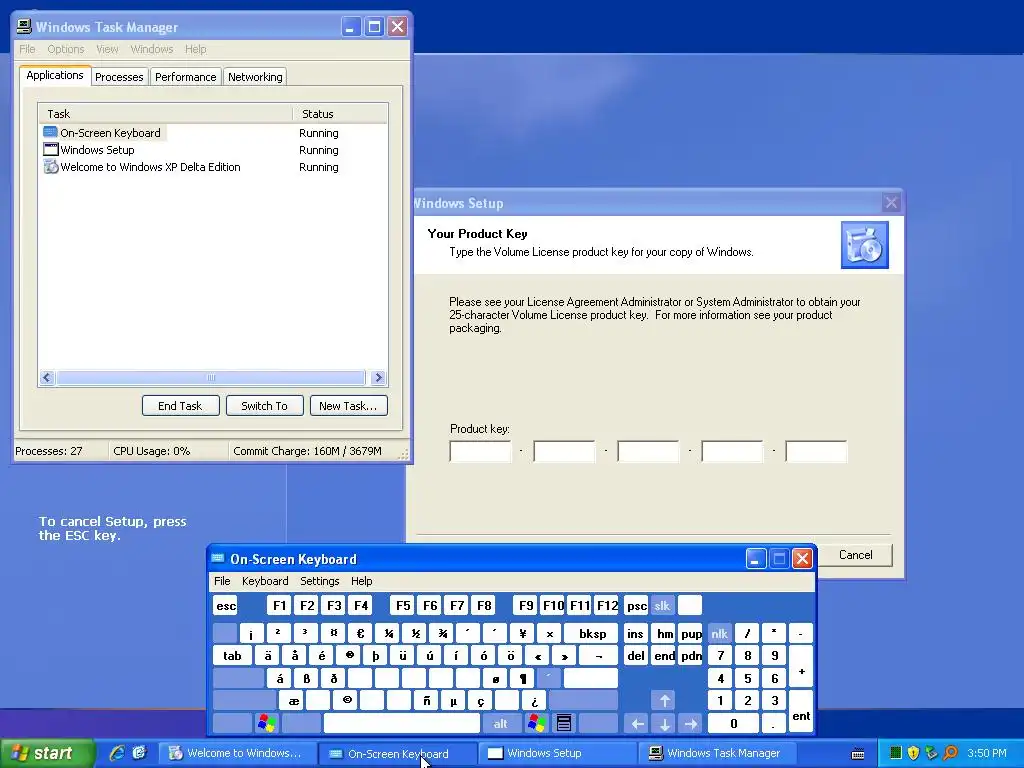This screenshot has width=1024, height=768.
Task: Click the Welcome to Windows taskbar button
Action: click(x=237, y=753)
